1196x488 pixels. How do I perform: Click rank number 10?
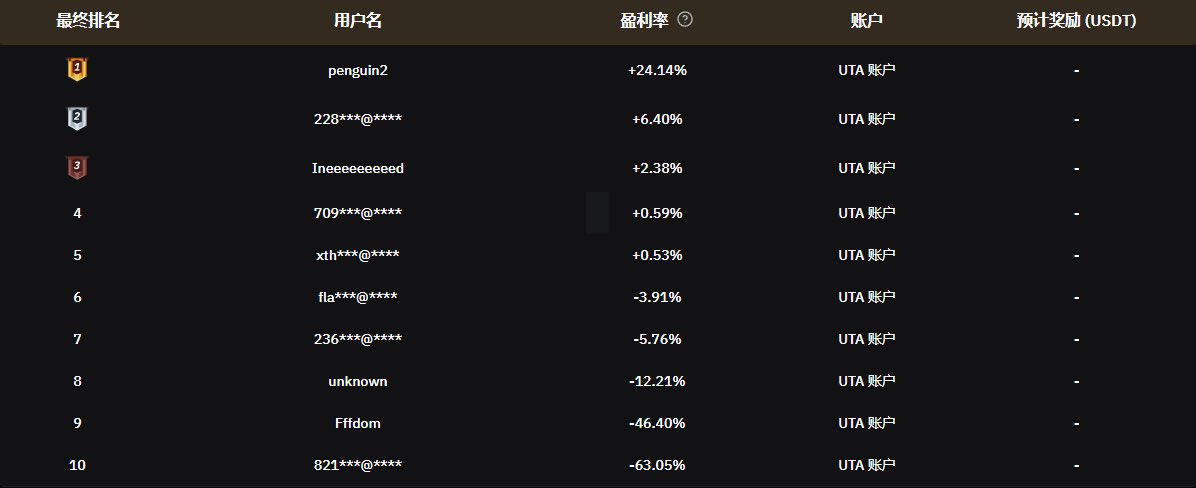[x=77, y=465]
